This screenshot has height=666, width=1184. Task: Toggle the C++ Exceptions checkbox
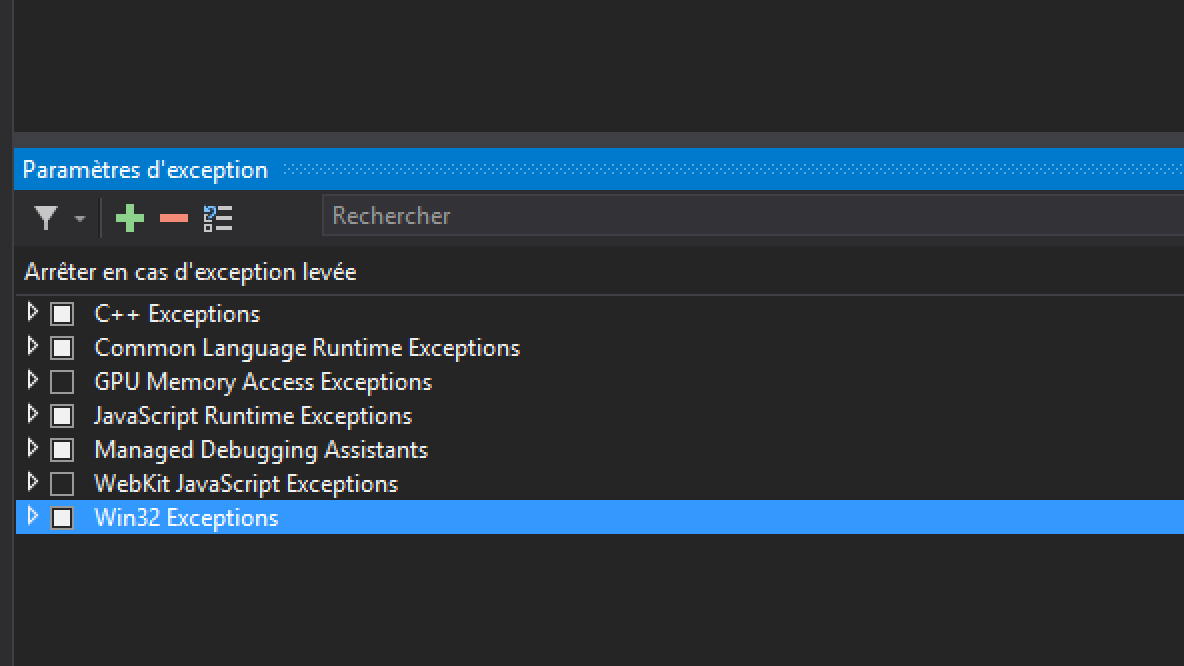62,314
